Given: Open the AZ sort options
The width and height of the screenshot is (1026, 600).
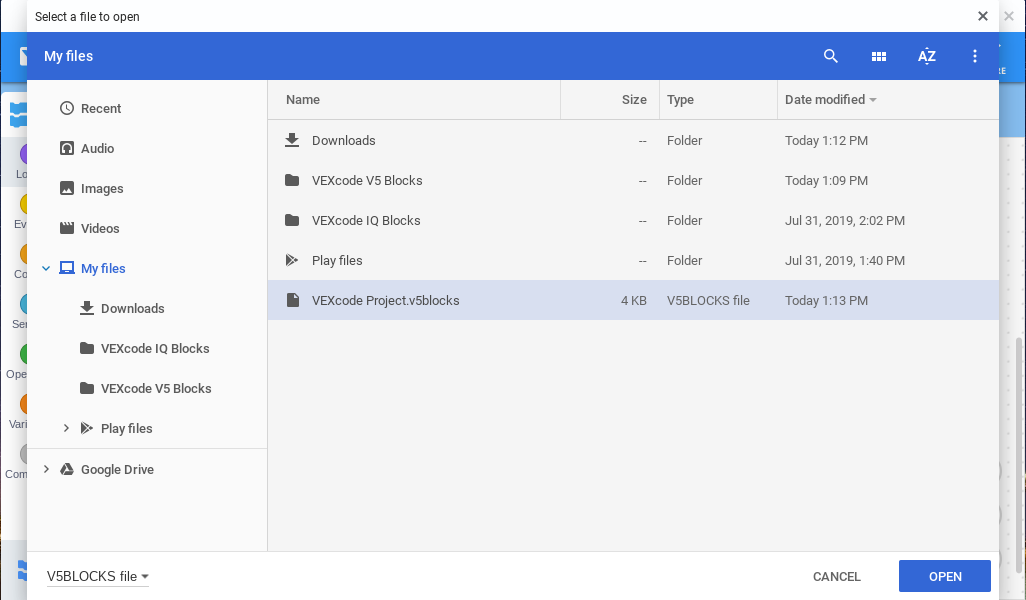Looking at the screenshot, I should 927,56.
